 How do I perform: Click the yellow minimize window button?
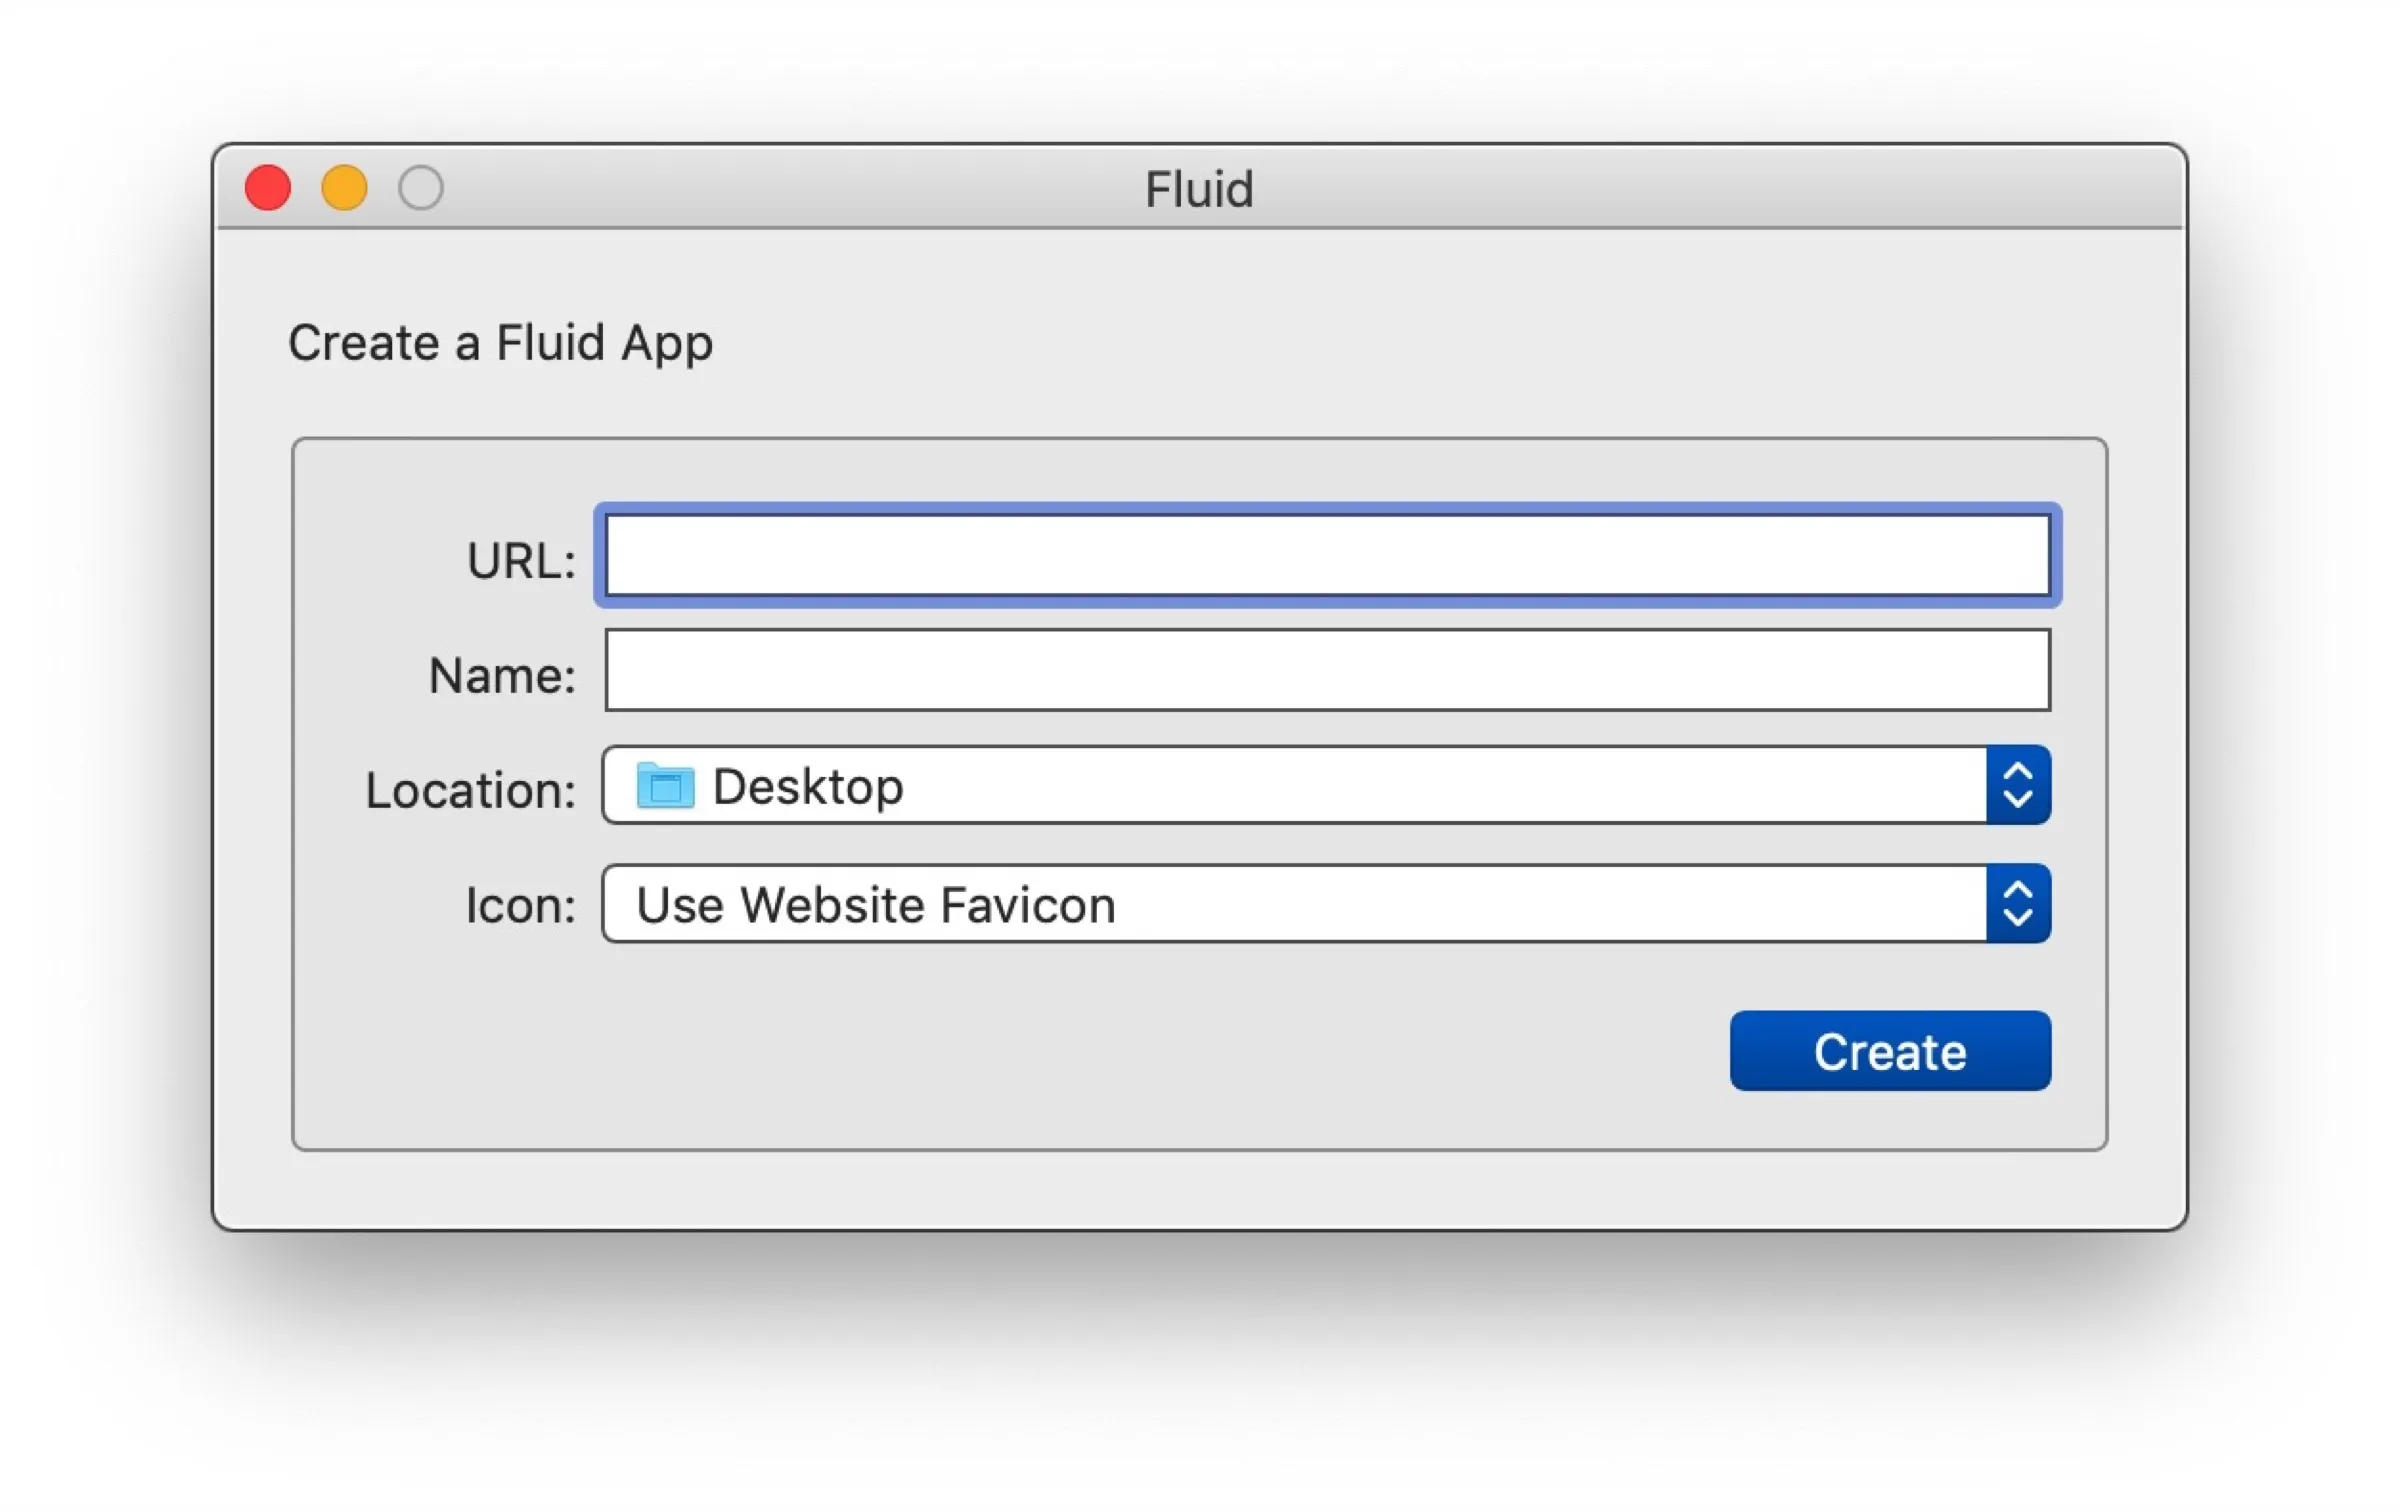click(344, 187)
